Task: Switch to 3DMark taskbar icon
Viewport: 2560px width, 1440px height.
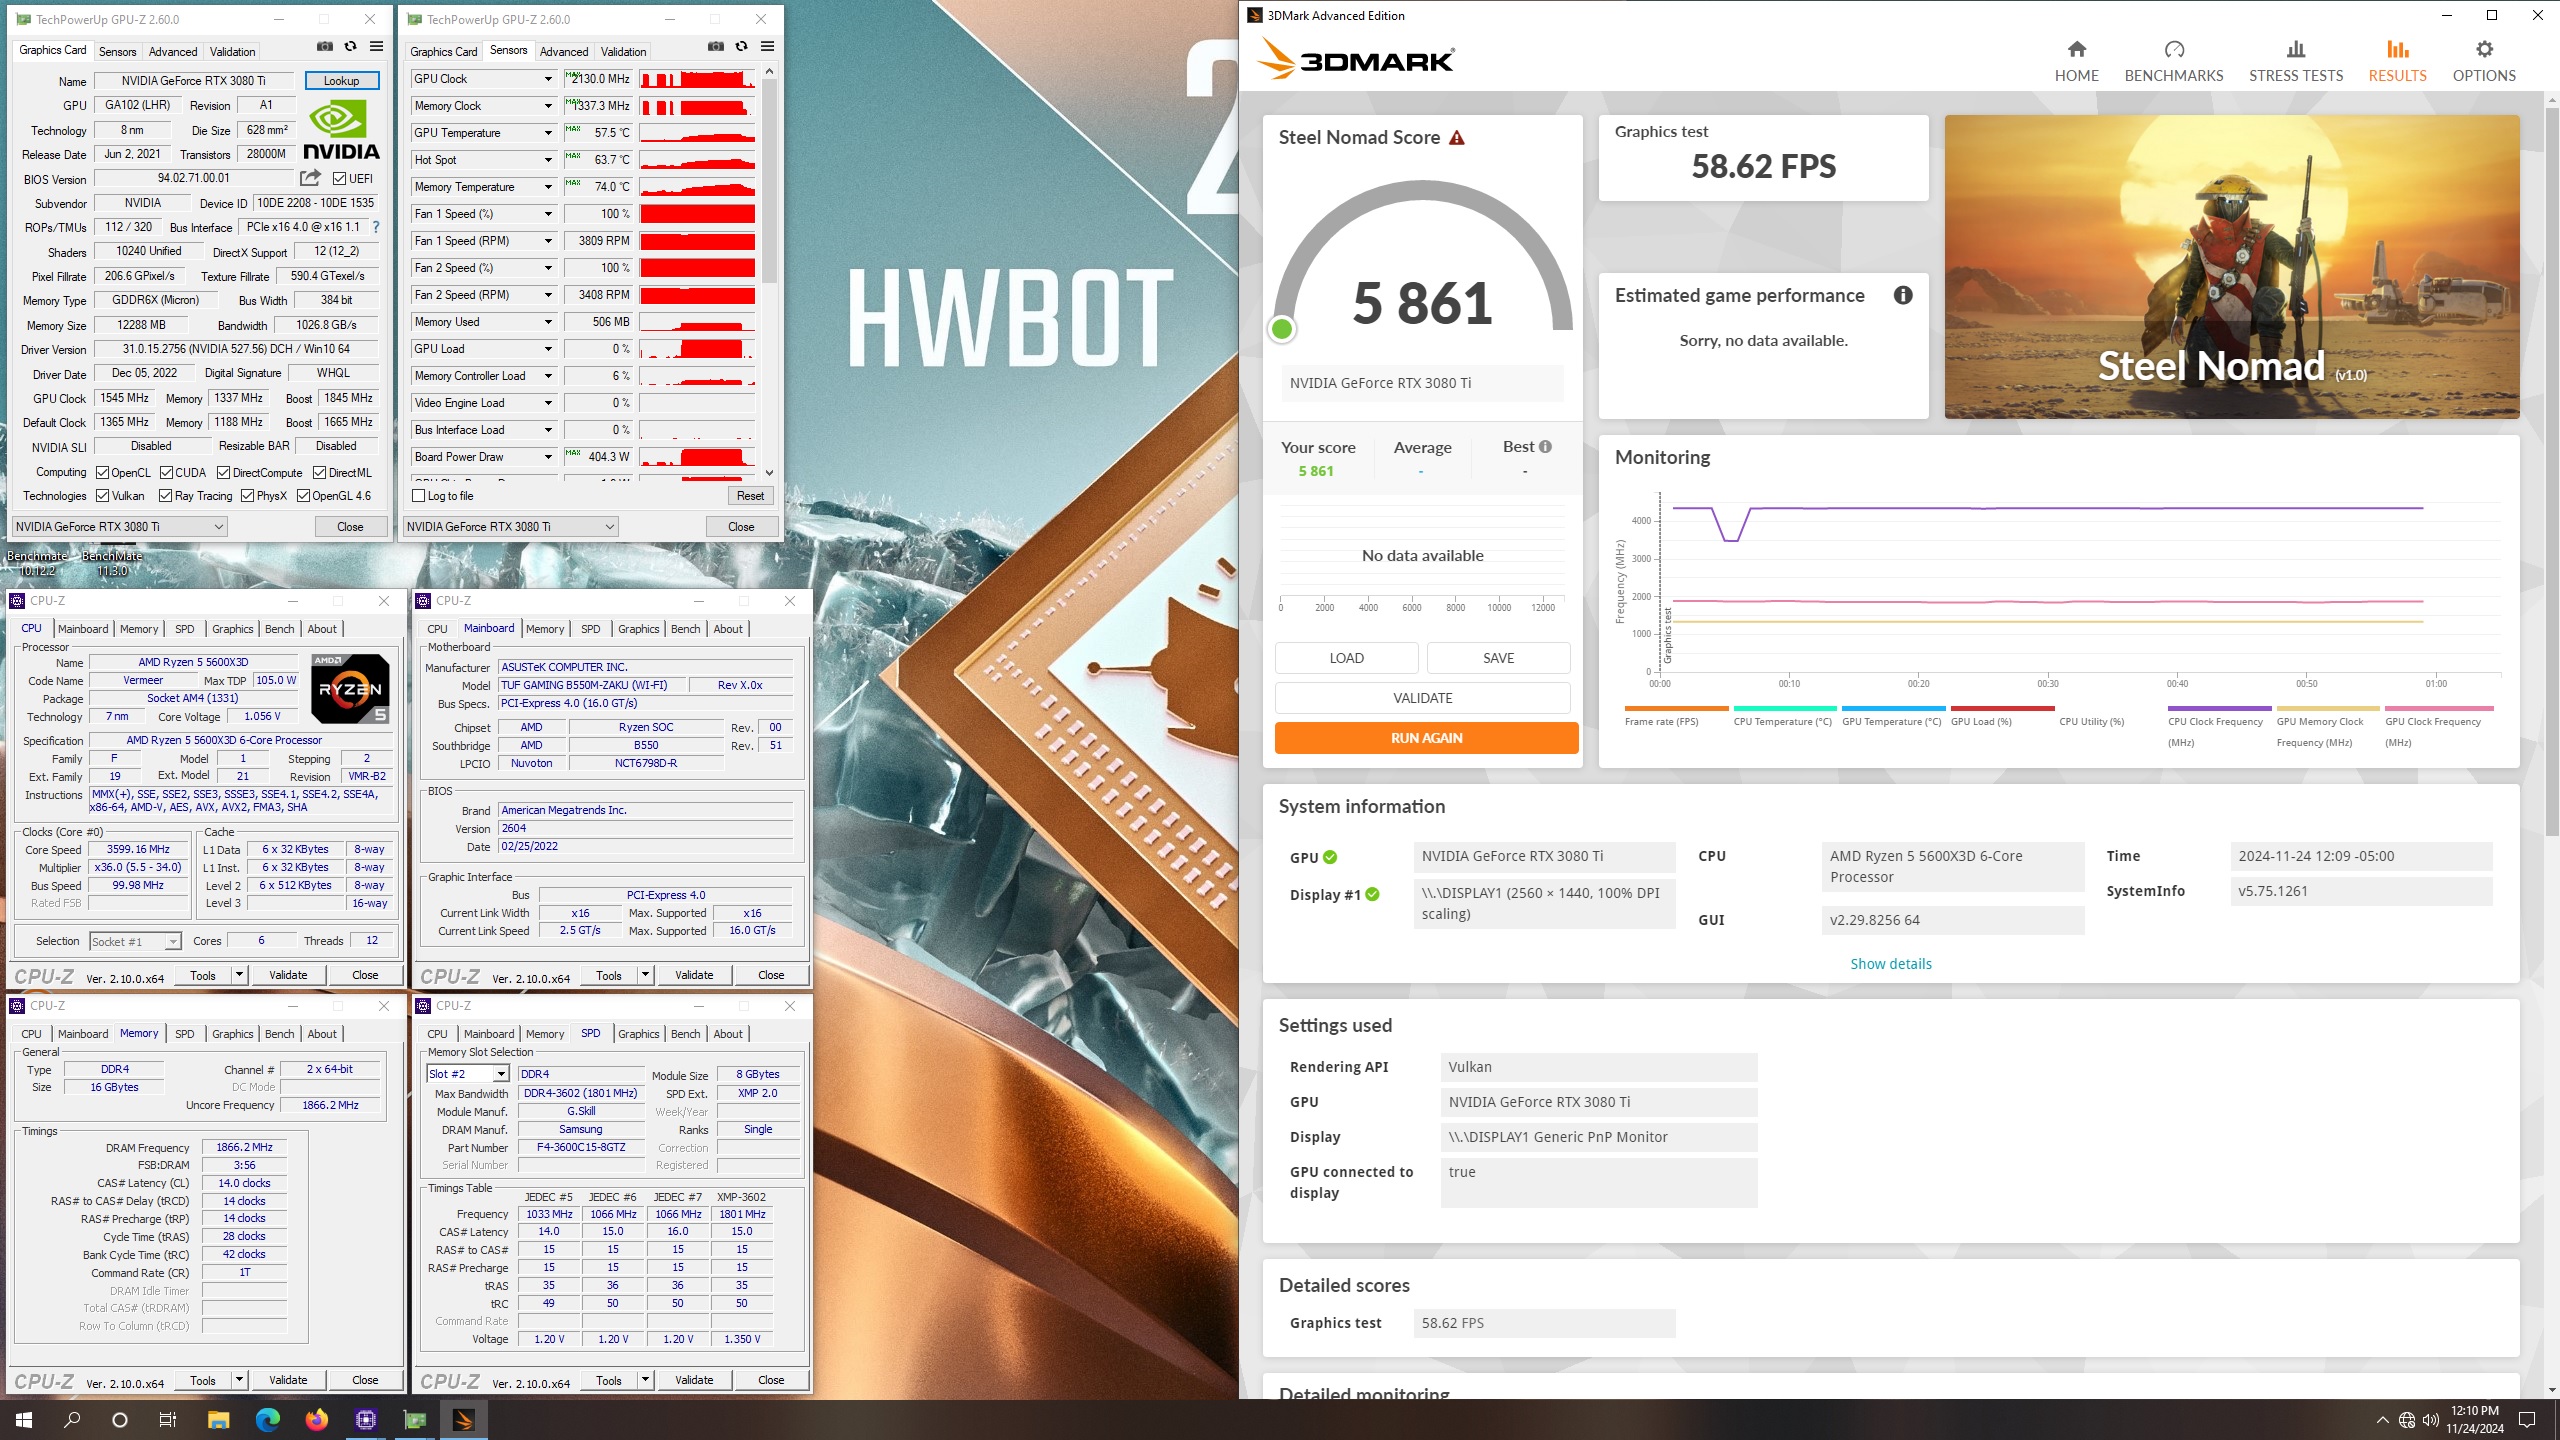Action: [x=463, y=1419]
